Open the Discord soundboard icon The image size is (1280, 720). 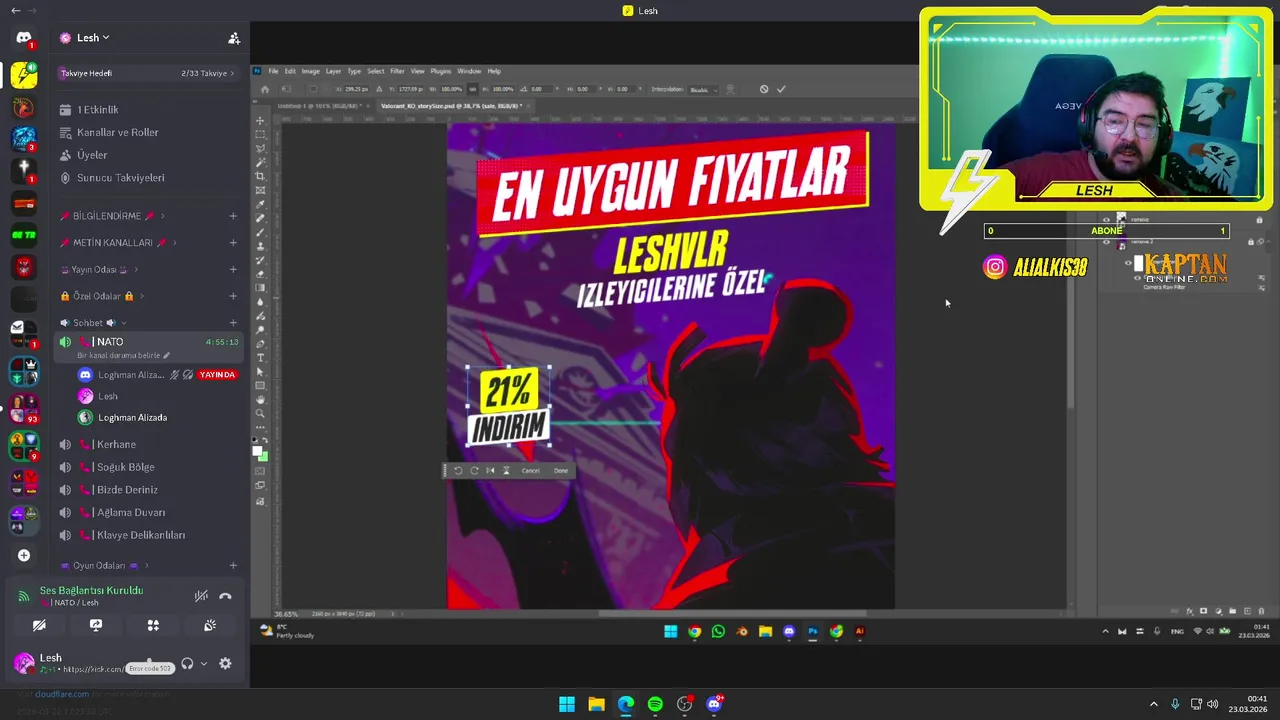point(210,625)
